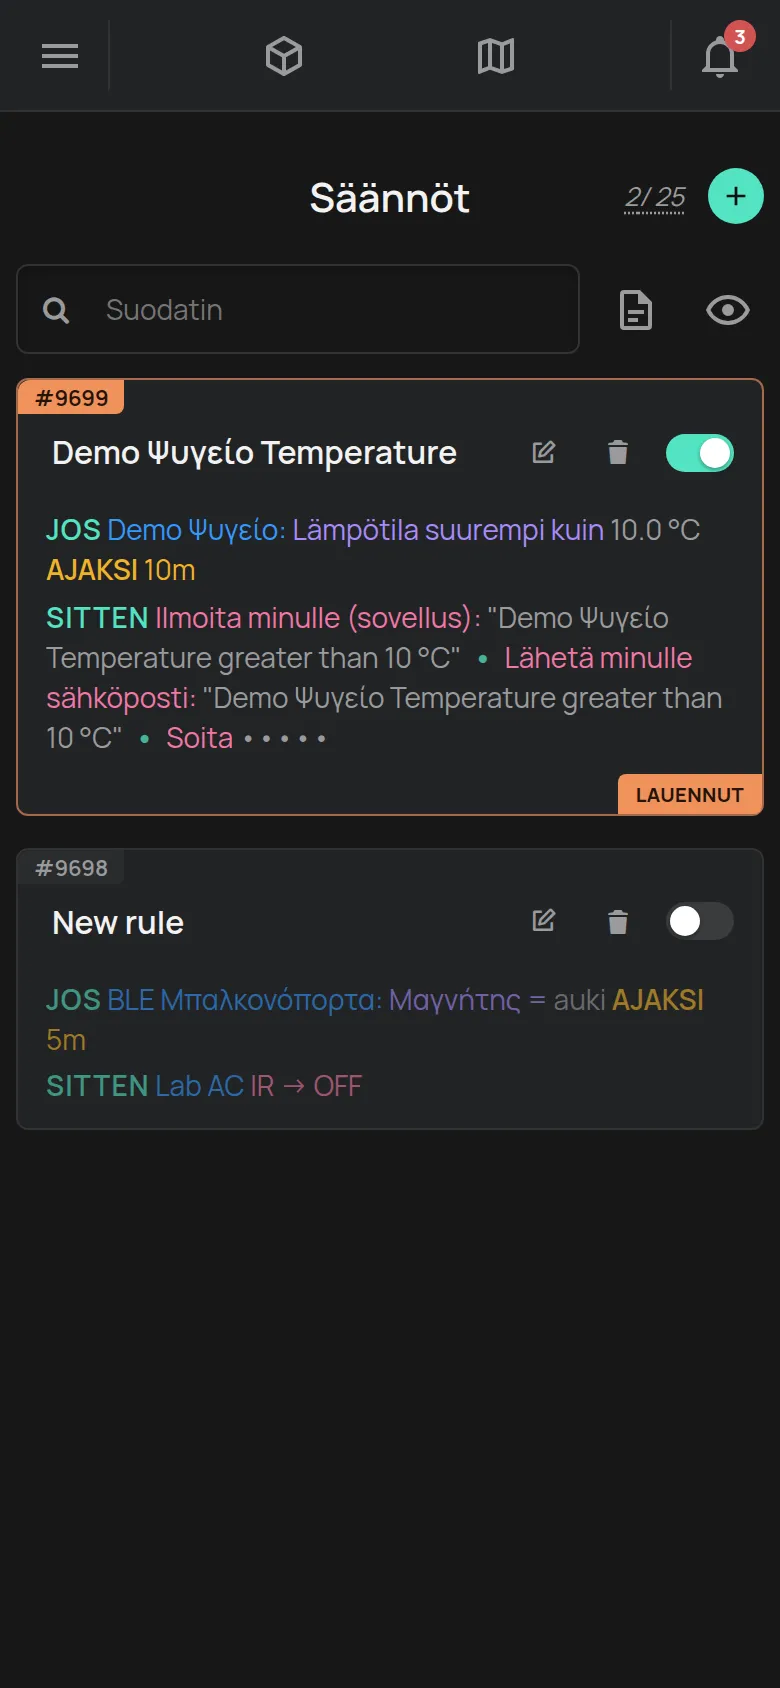Delete the Demo Ψυγείο Temperature rule
The width and height of the screenshot is (780, 1688).
pyautogui.click(x=618, y=452)
